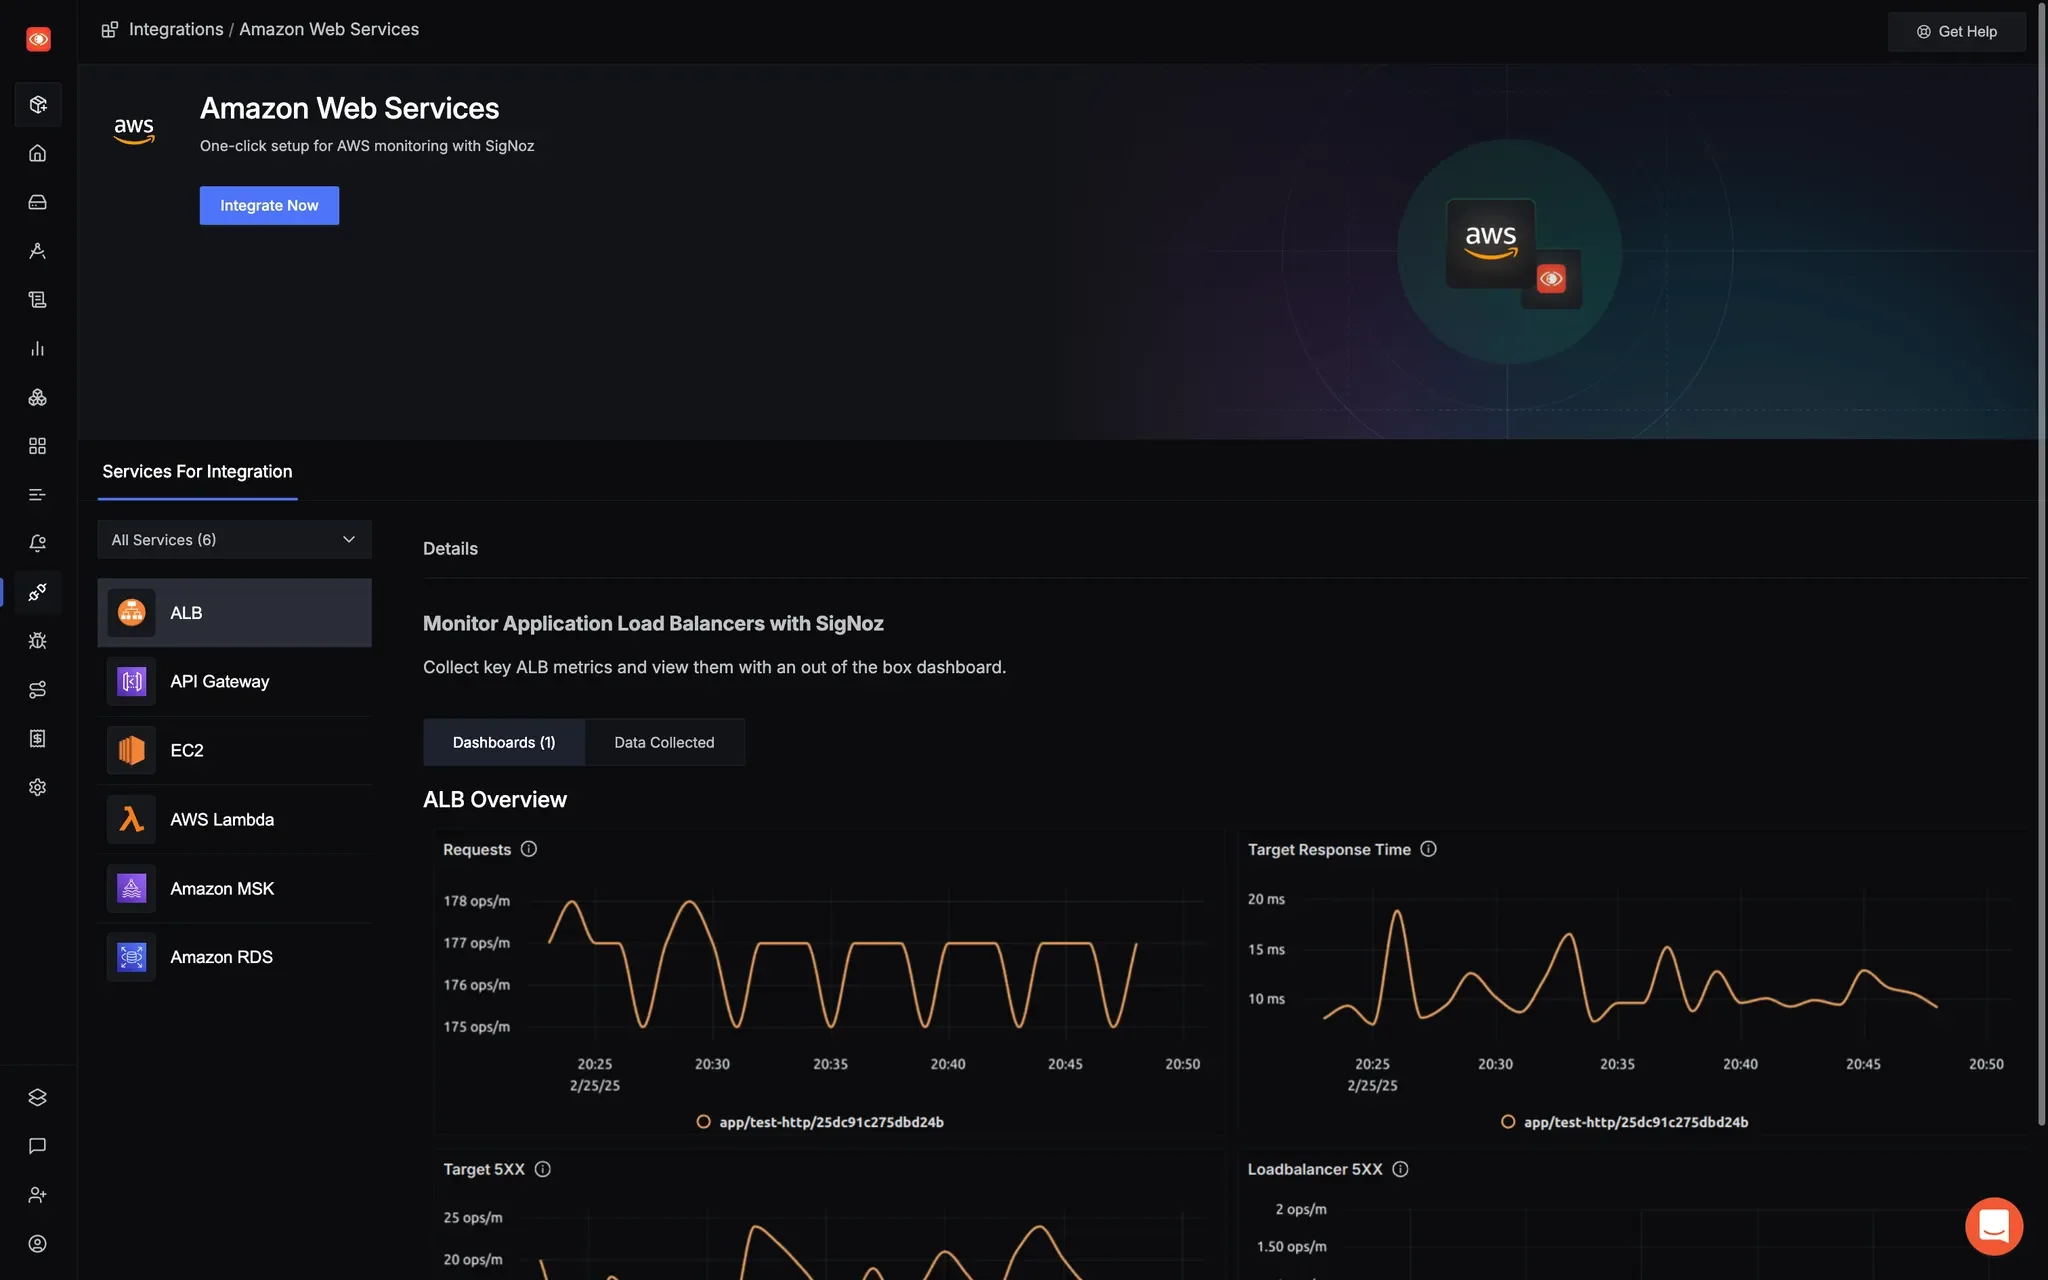Open the invite user icon in sidebar
The height and width of the screenshot is (1280, 2048).
click(x=38, y=1195)
